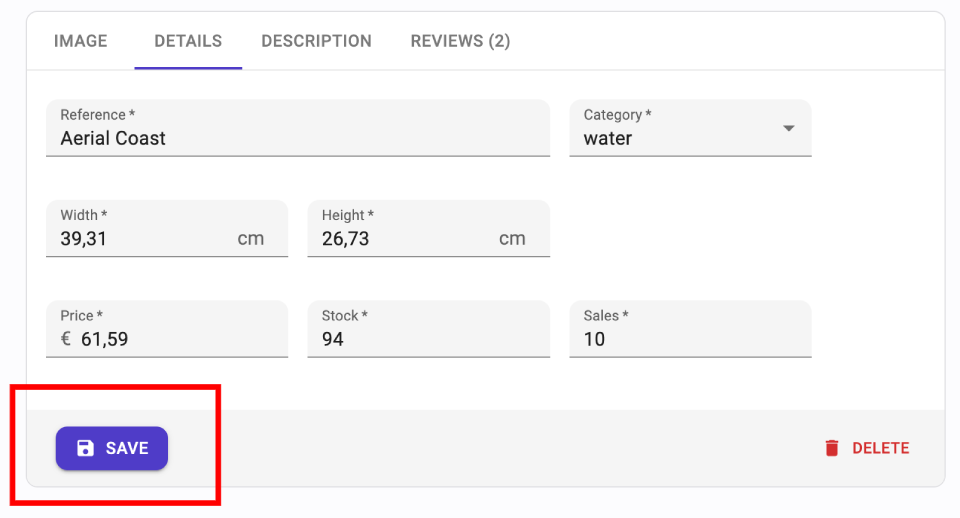Open the Category select showing water
This screenshot has height=518, width=960.
(x=680, y=138)
